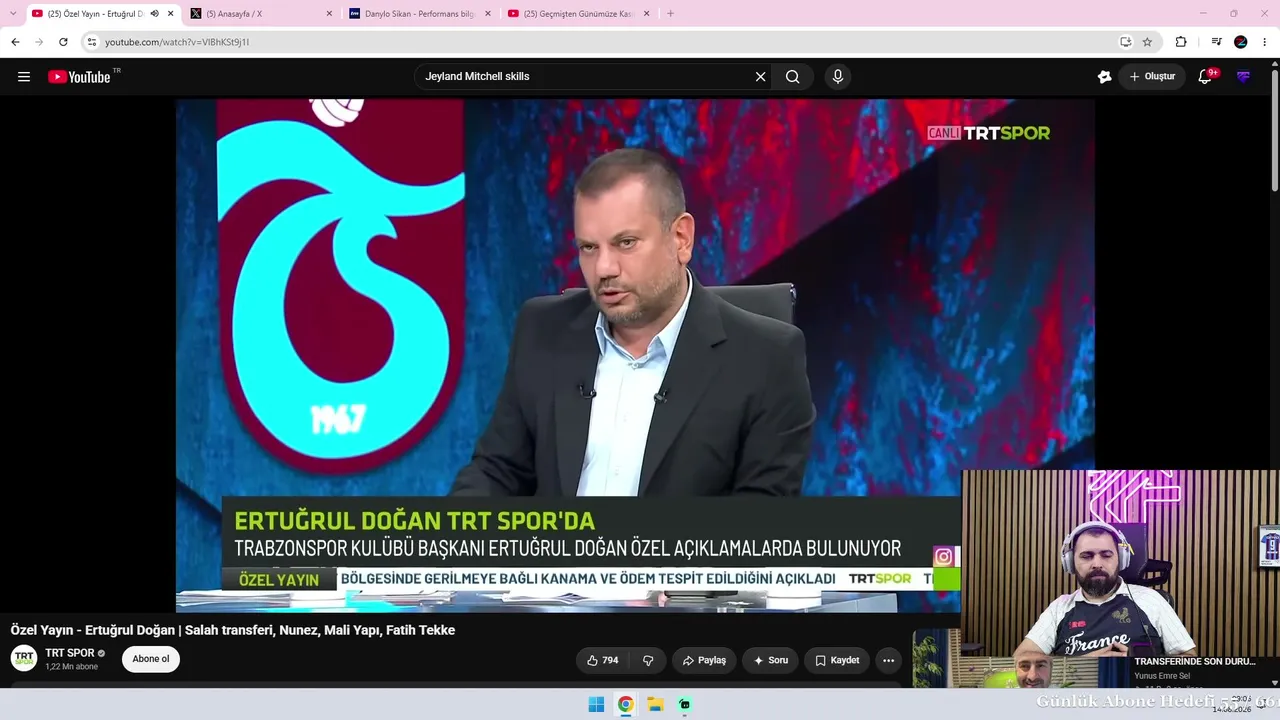Close the Geçmişten Günümüze tab
Screen dimensions: 1280x720
[x=646, y=14]
